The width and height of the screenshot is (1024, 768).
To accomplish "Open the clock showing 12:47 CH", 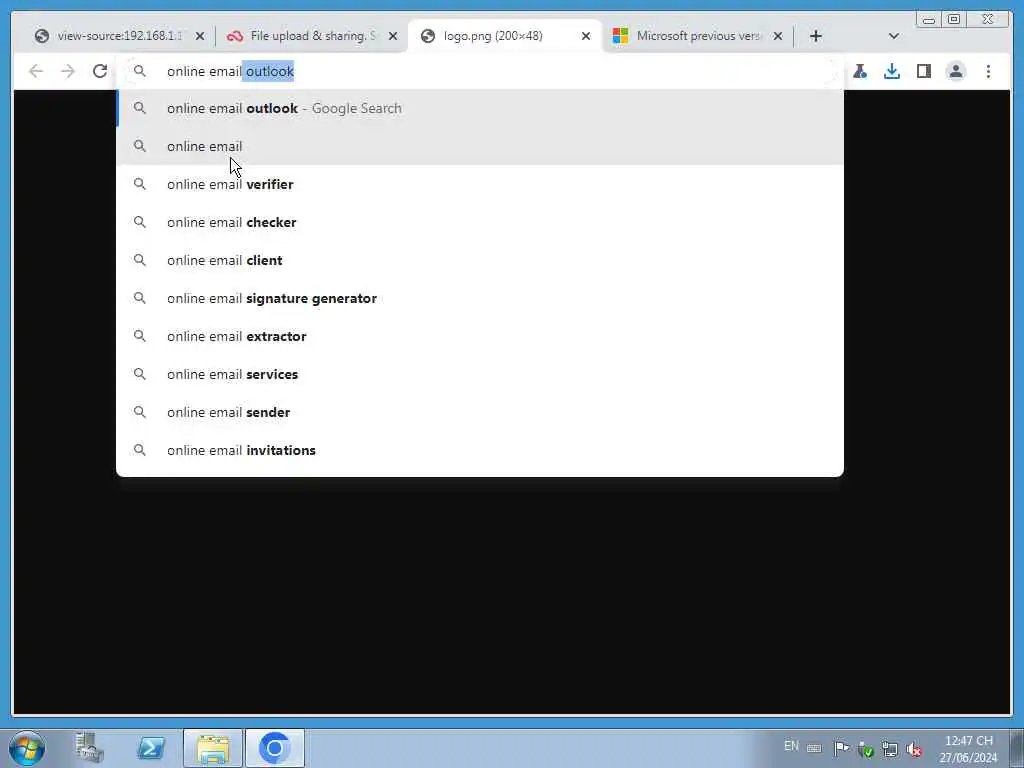I will [968, 749].
